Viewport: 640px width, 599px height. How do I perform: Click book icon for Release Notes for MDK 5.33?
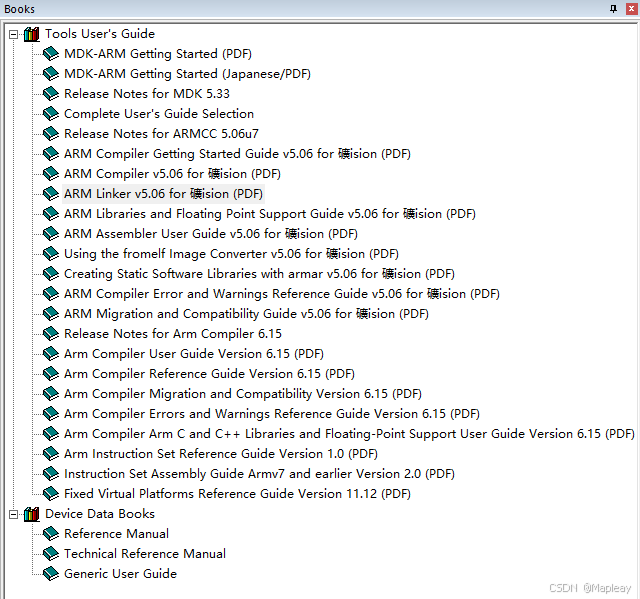click(51, 94)
